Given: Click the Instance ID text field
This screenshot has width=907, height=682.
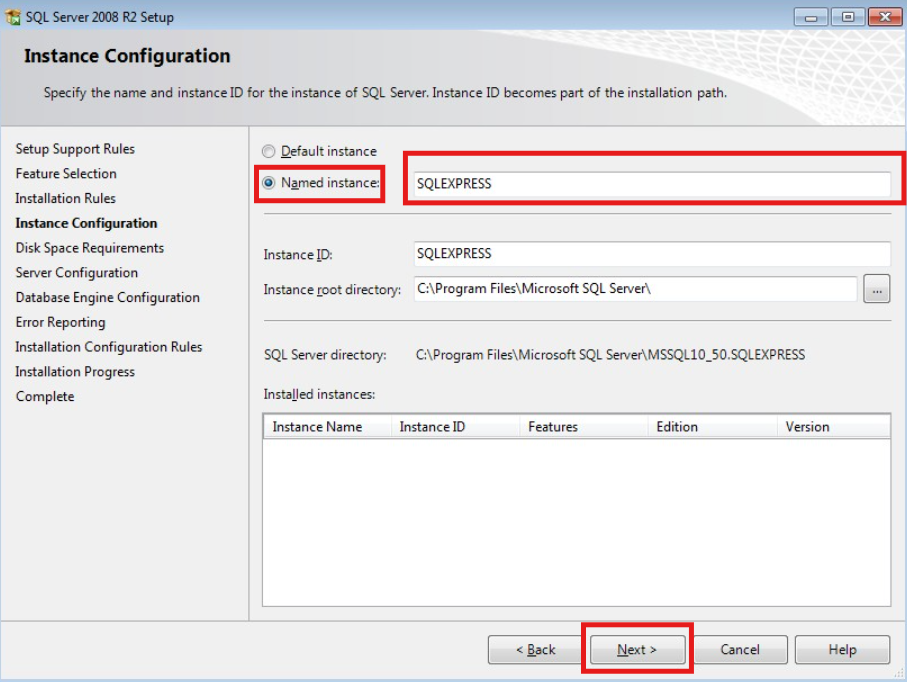Looking at the screenshot, I should [650, 254].
